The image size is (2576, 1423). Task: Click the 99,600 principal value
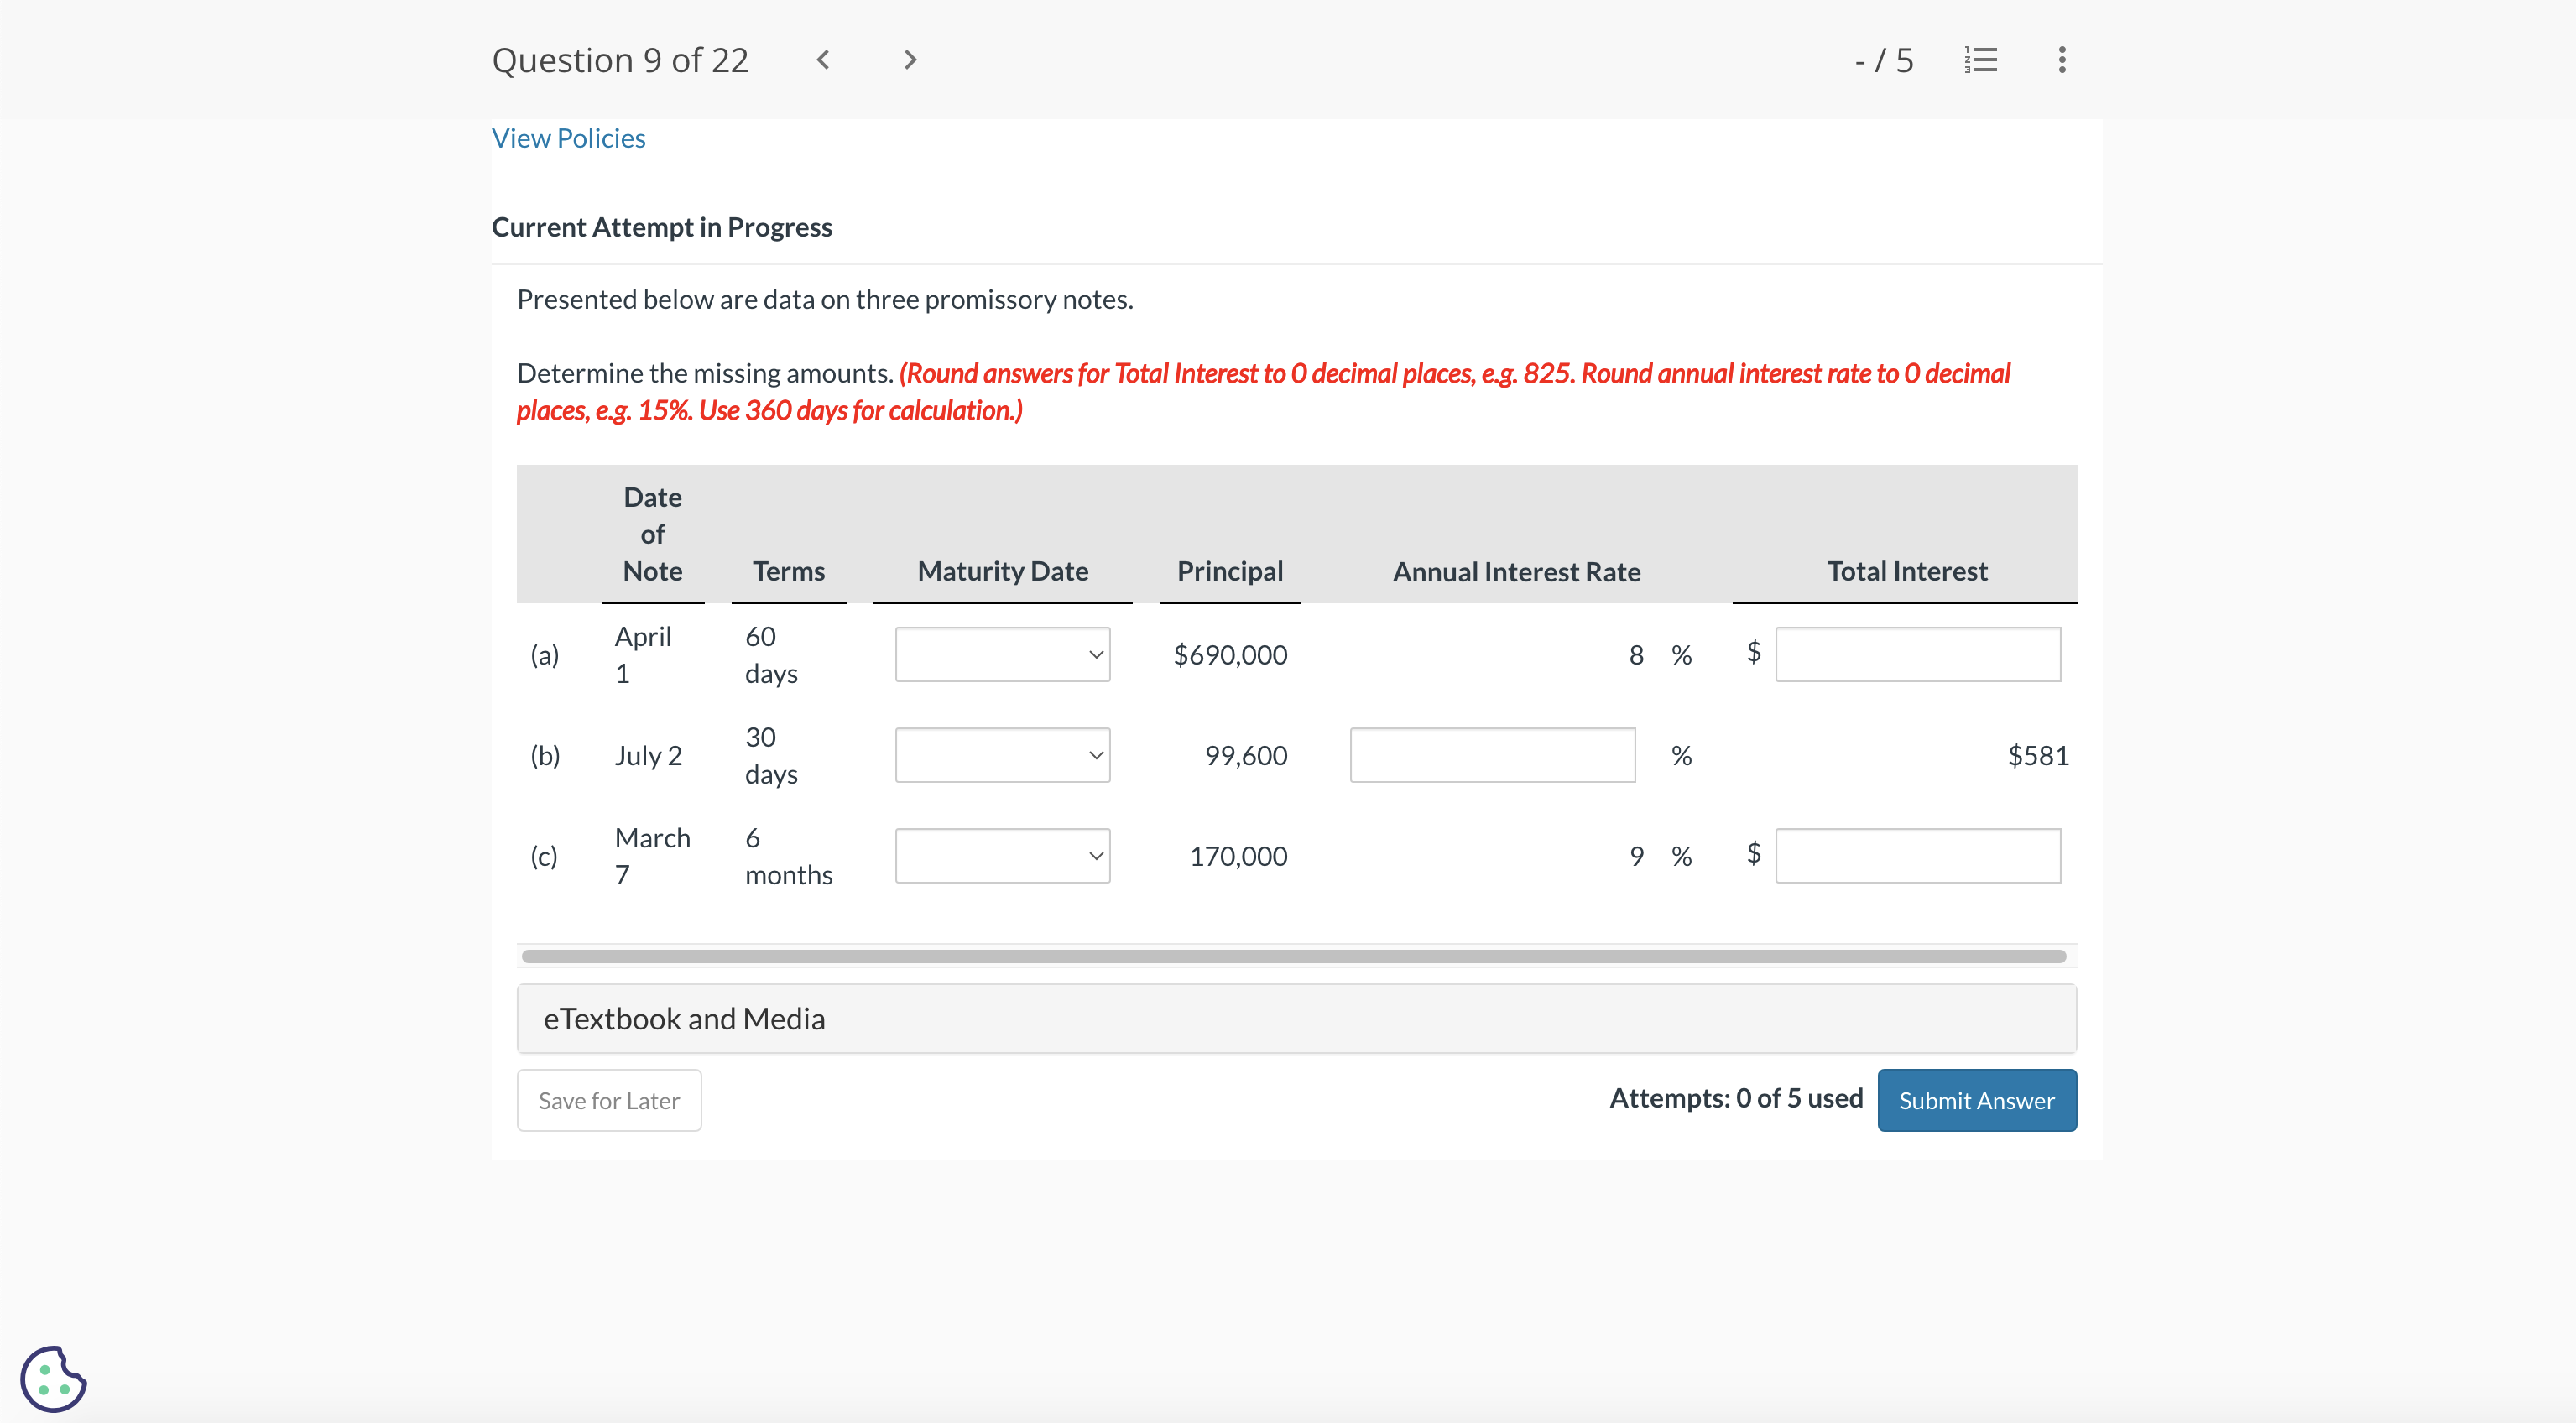tap(1246, 755)
